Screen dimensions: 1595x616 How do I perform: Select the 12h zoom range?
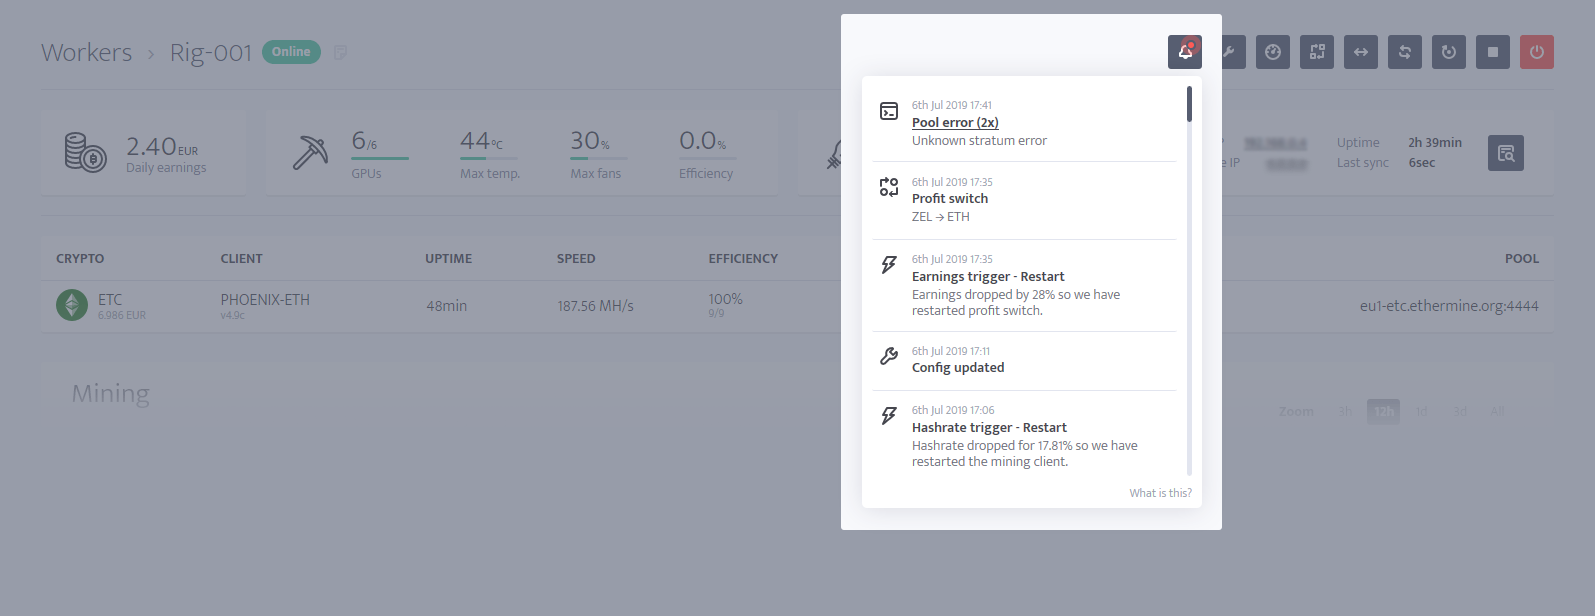(x=1384, y=411)
